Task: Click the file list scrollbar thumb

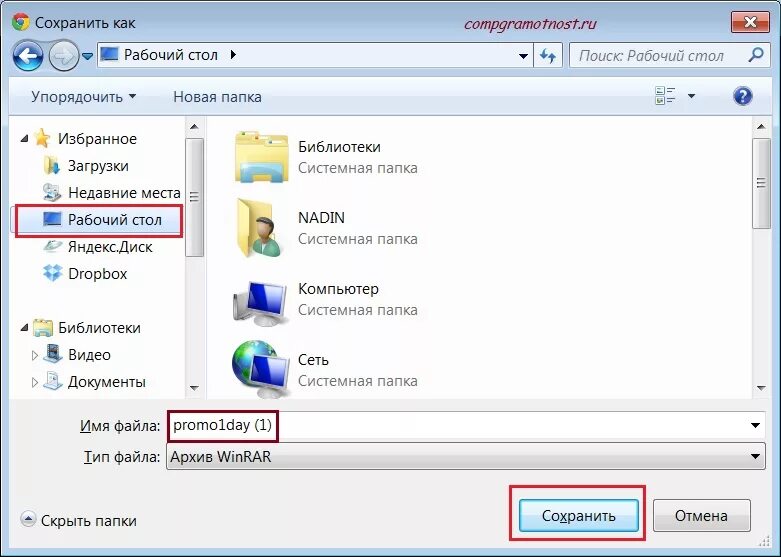Action: [761, 183]
